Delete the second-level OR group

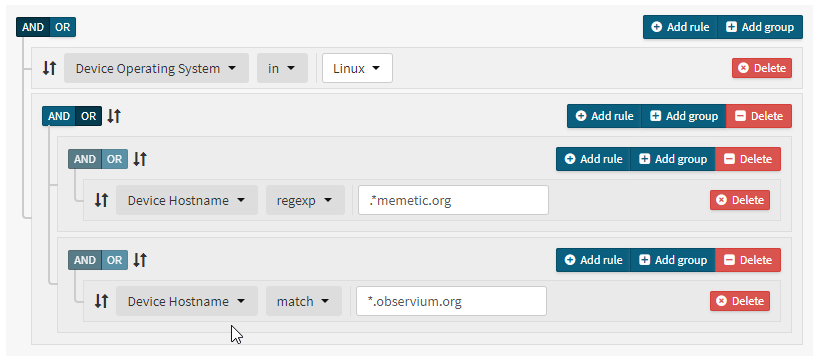click(759, 116)
